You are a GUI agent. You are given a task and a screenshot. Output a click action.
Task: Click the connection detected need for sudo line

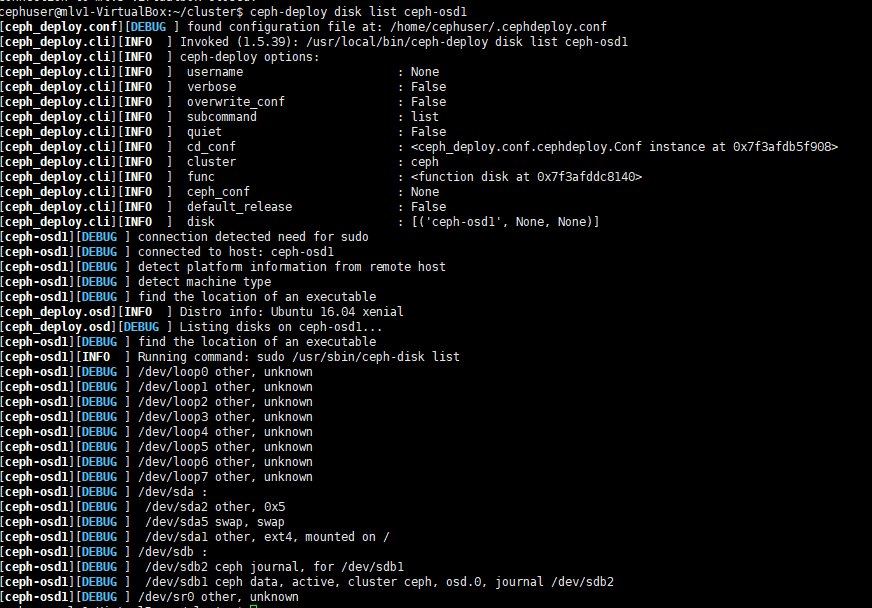(253, 237)
